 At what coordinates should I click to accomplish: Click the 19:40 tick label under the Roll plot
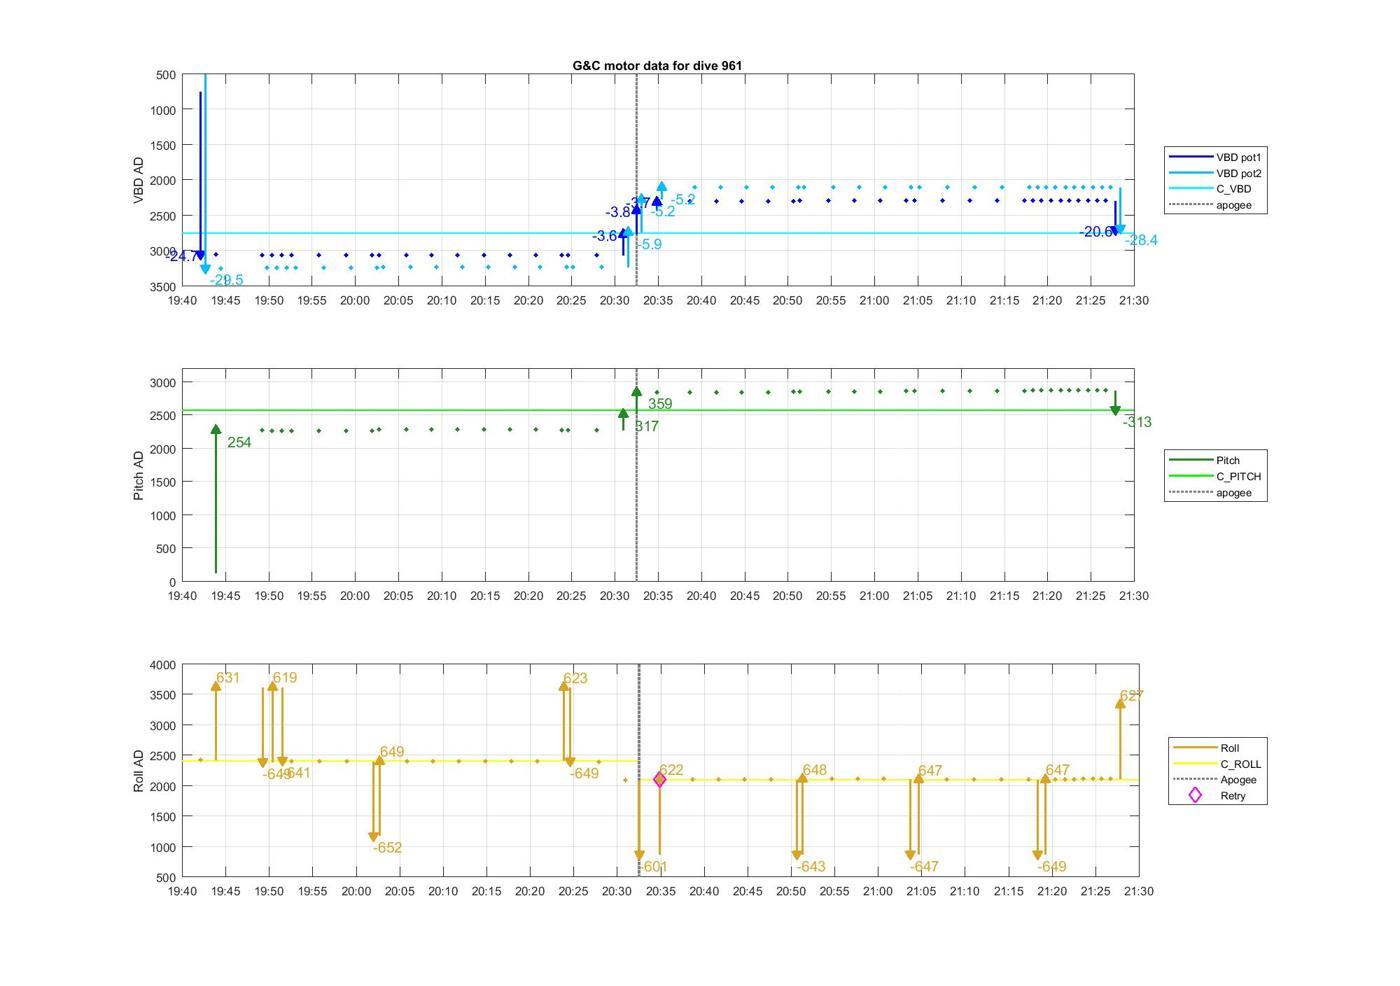tap(182, 891)
